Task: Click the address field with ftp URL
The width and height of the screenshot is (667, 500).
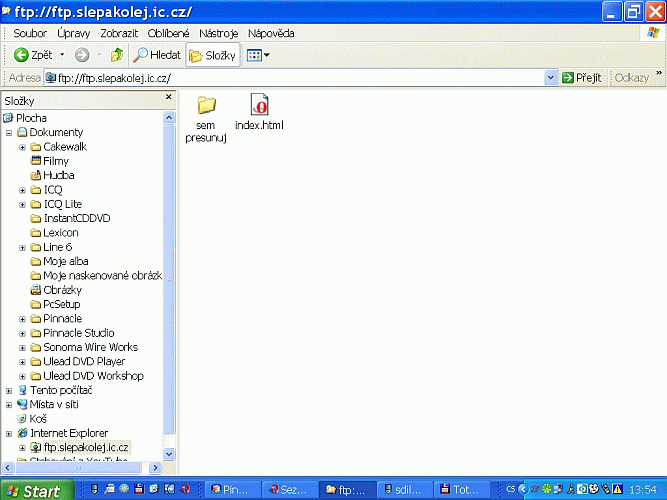Action: tap(300, 77)
